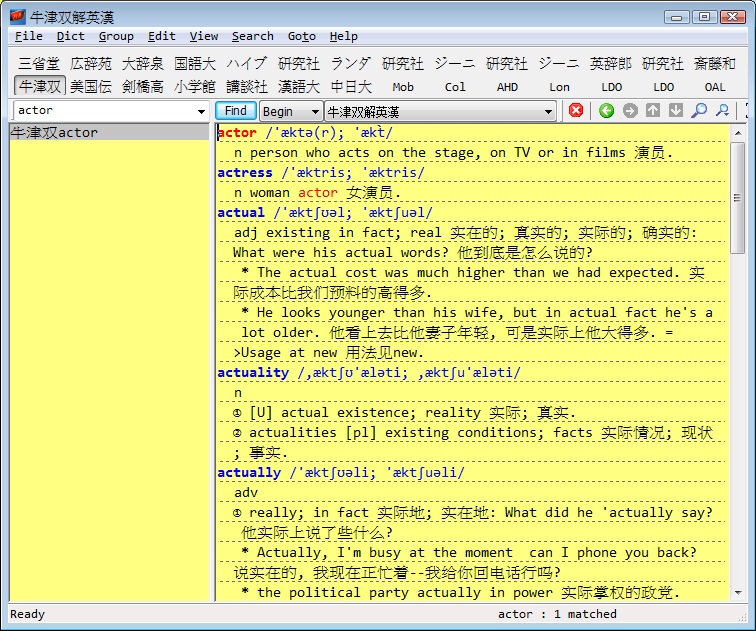Select the 英辞郎 dictionary button
The height and width of the screenshot is (631, 756).
(611, 63)
